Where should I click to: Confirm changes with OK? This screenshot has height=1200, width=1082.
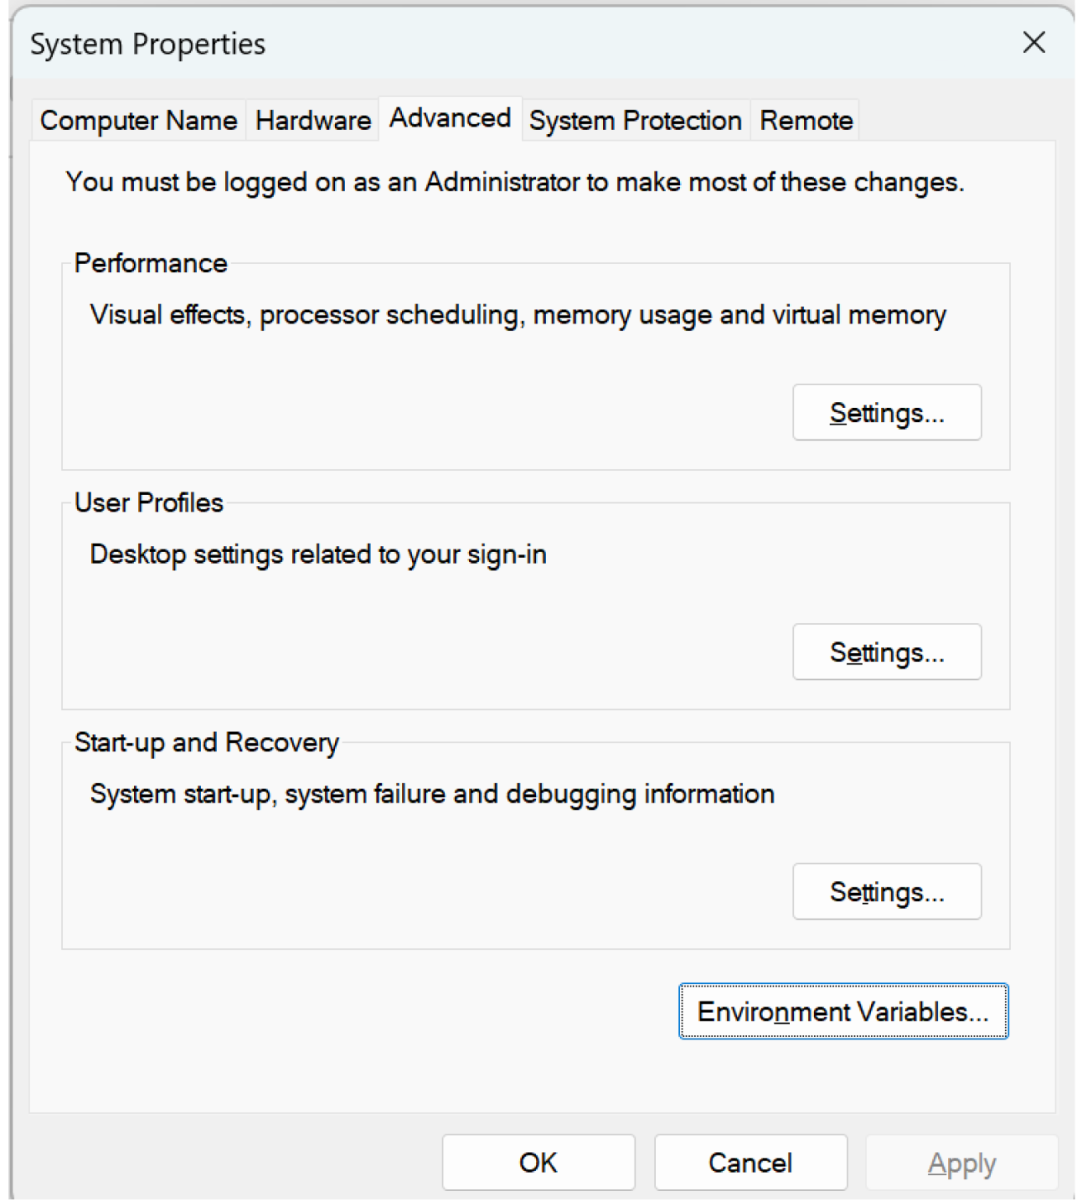click(538, 1162)
